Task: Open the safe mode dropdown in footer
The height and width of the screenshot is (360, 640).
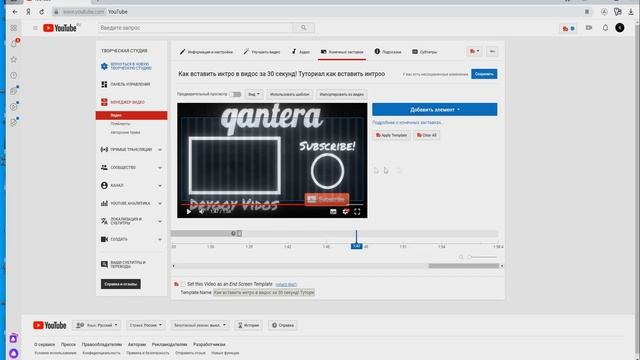Action: [200, 325]
